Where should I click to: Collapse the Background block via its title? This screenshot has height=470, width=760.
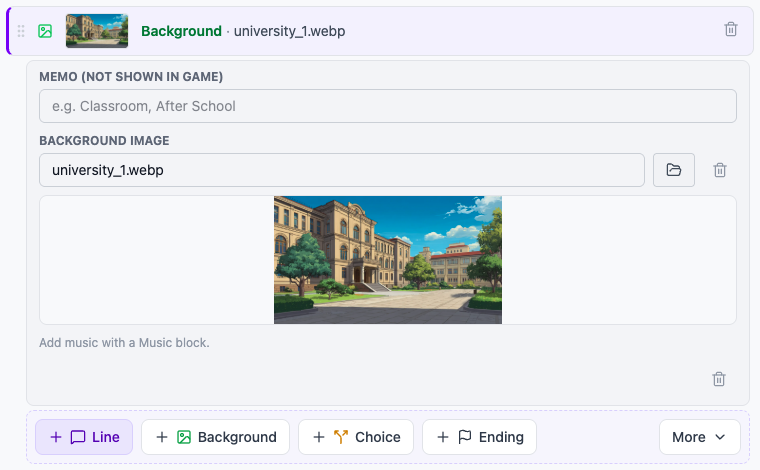pos(181,31)
